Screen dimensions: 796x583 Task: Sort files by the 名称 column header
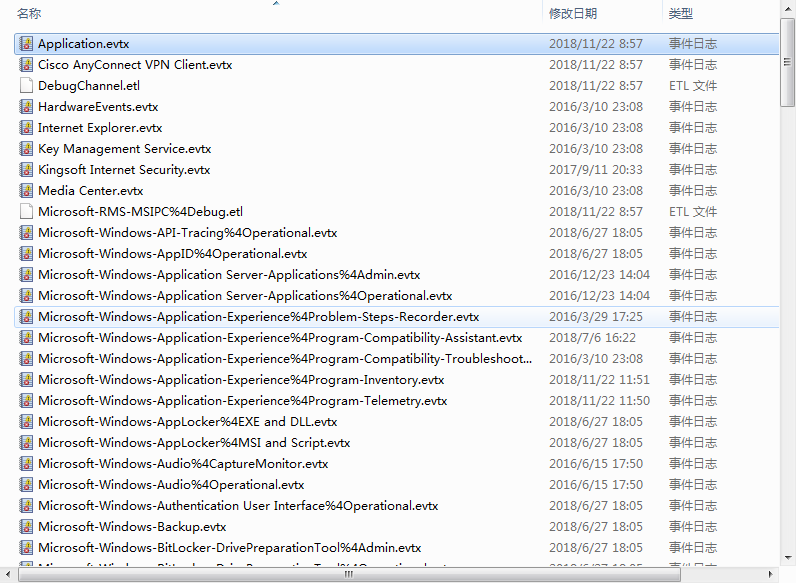pos(30,13)
